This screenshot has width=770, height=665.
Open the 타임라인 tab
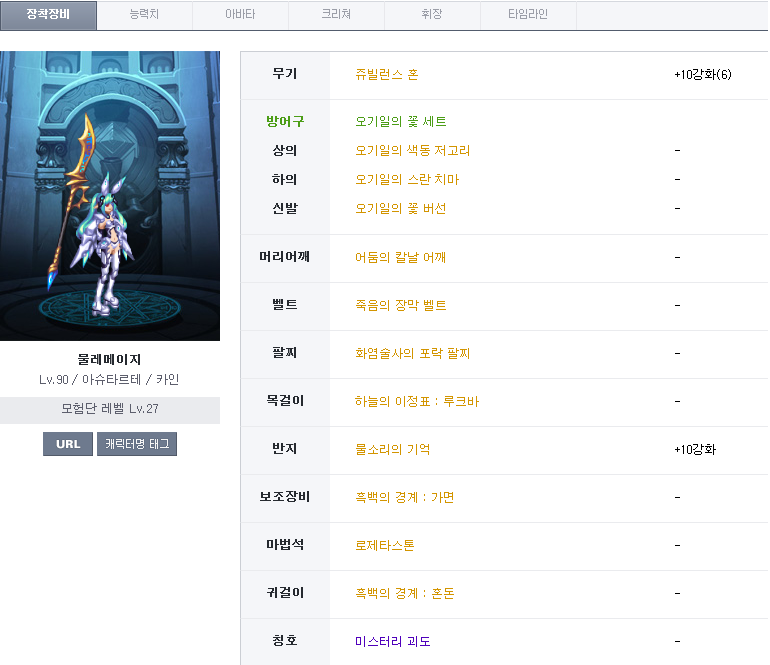pyautogui.click(x=528, y=15)
